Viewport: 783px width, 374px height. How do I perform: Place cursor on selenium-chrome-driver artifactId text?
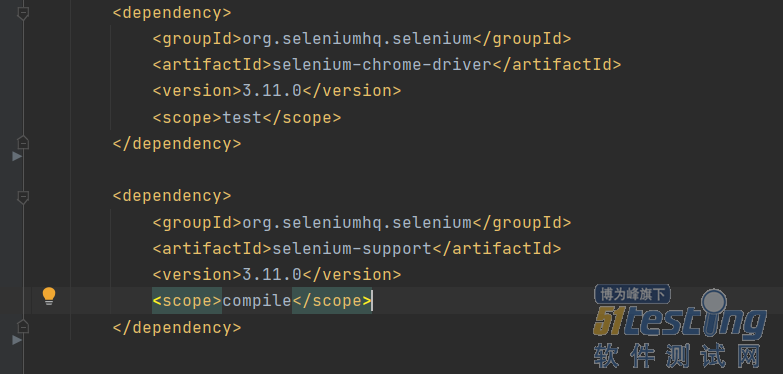coord(382,65)
